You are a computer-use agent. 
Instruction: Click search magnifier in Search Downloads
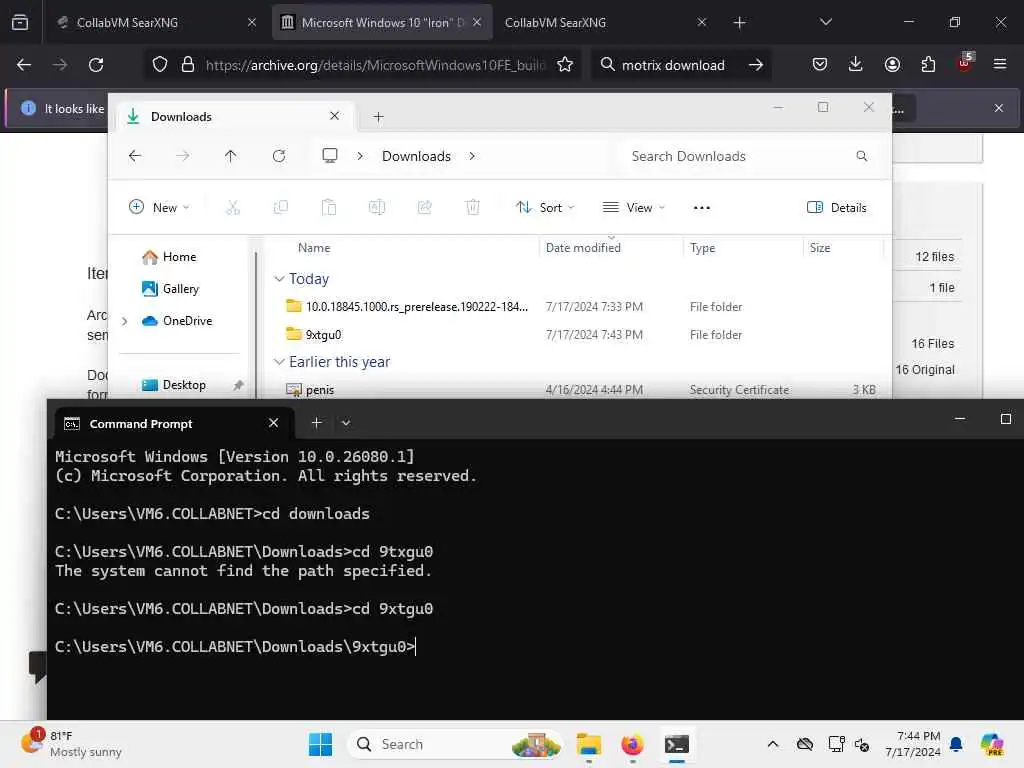click(x=862, y=156)
